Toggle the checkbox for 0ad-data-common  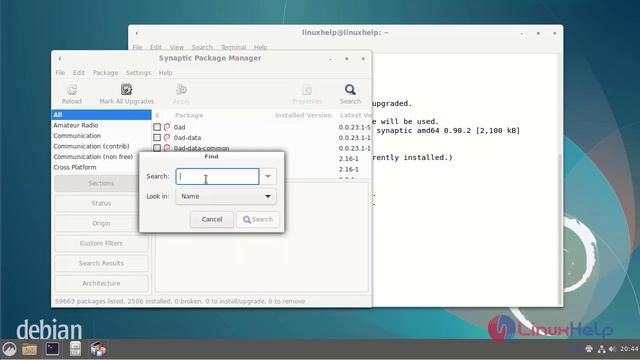click(x=157, y=148)
